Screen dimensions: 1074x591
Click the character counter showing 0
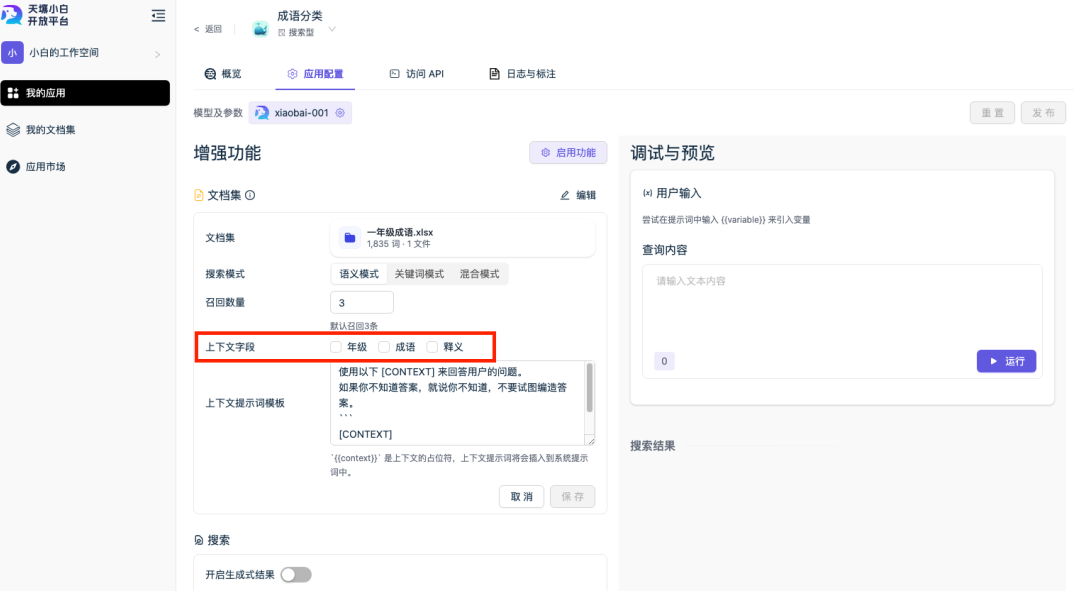pyautogui.click(x=664, y=361)
